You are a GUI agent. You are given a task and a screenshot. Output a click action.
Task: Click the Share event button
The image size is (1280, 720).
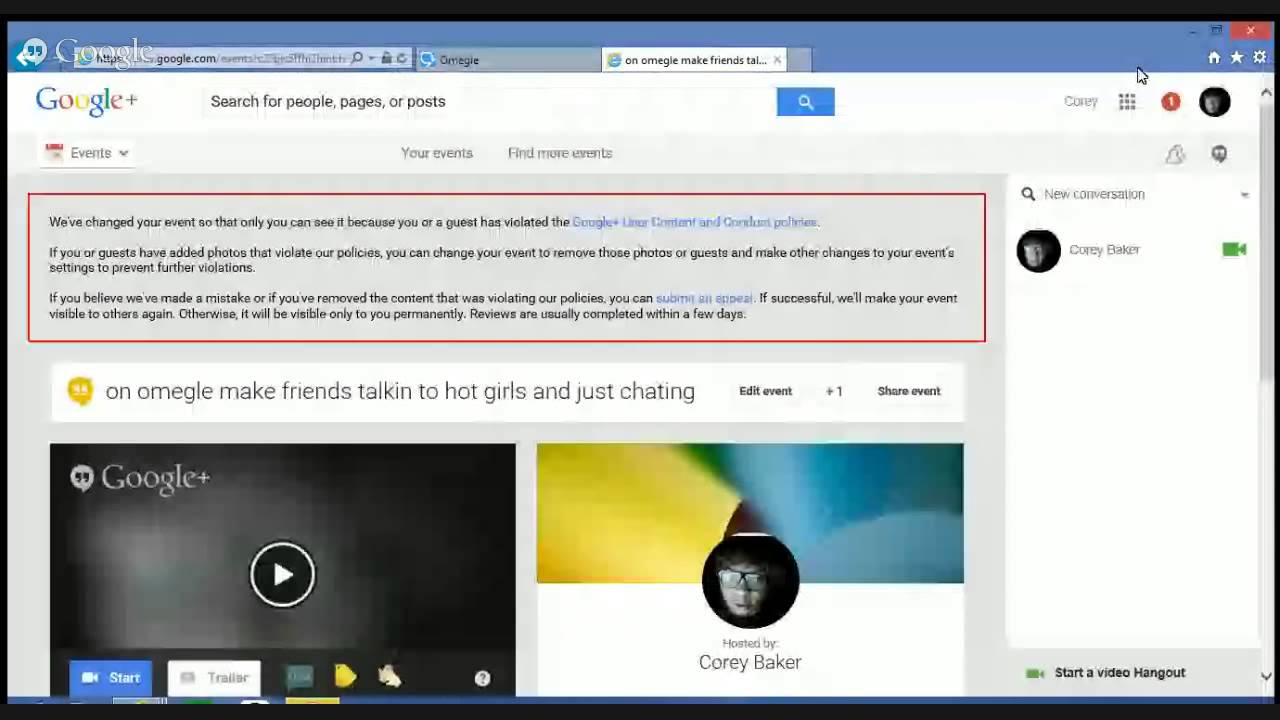click(908, 391)
